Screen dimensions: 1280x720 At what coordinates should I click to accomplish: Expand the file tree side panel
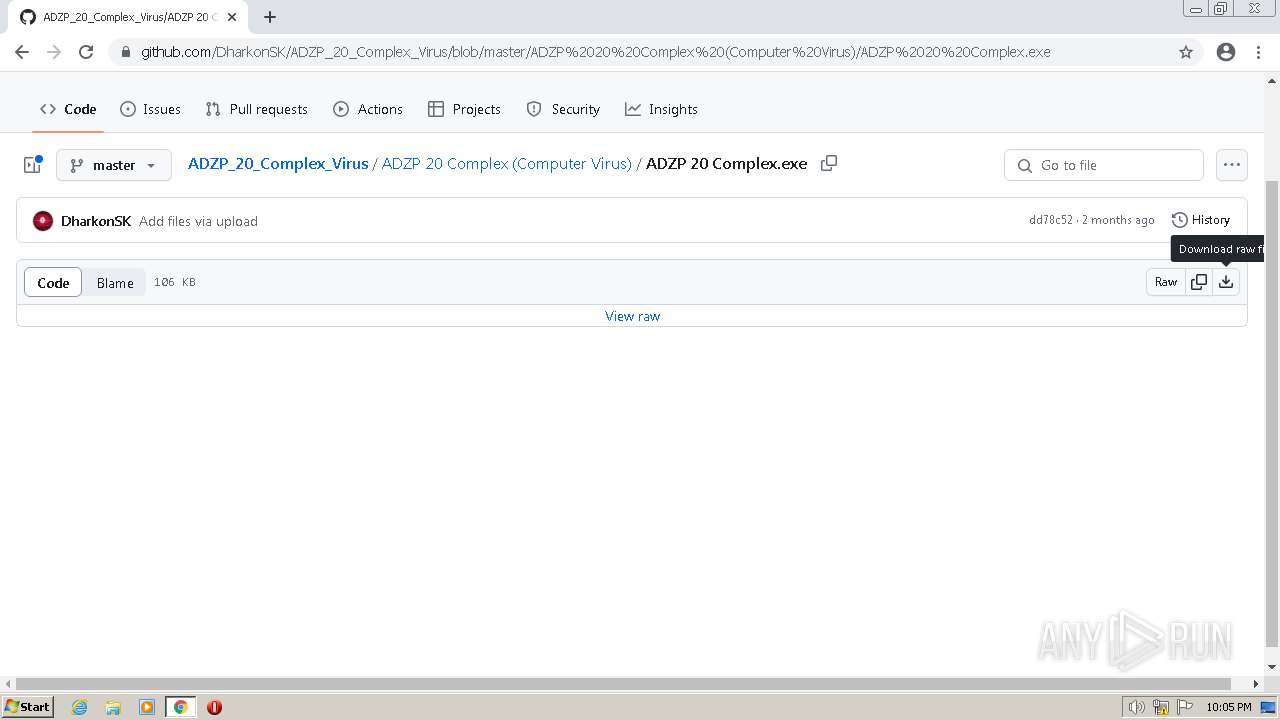click(33, 165)
